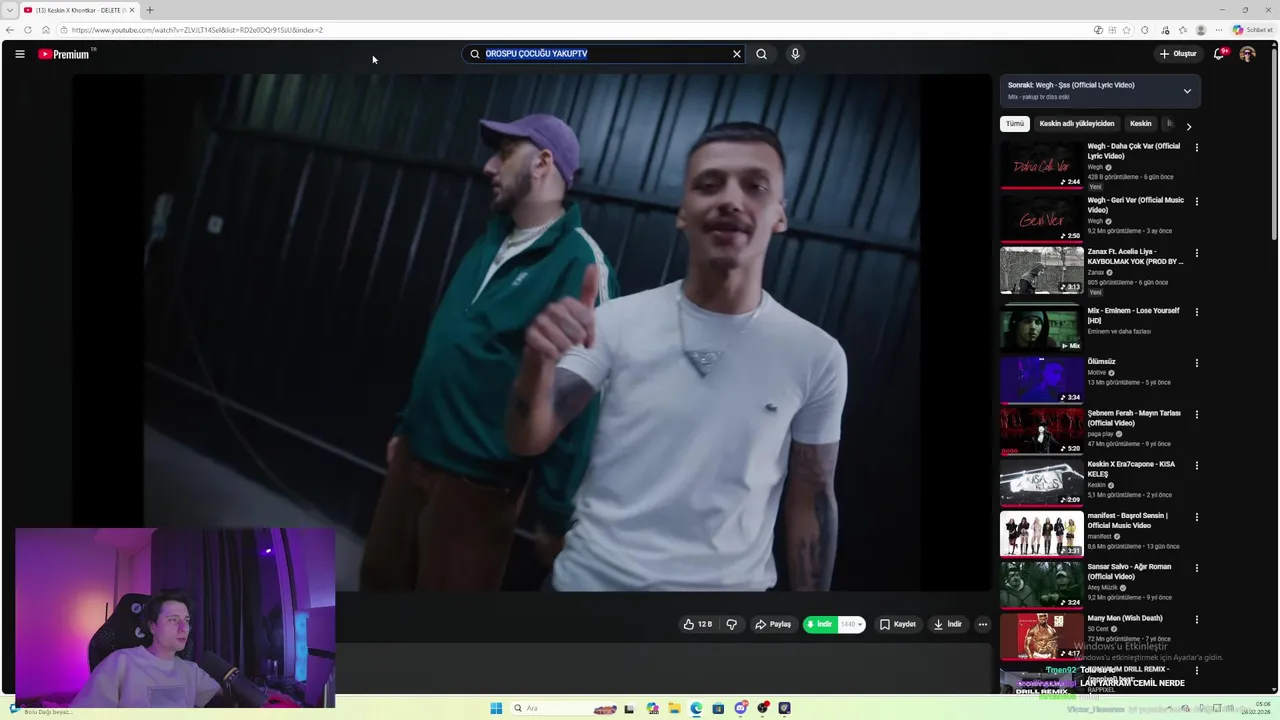Screen dimensions: 1280x720
Task: Select the 50 Cent channel name
Action: click(1098, 629)
